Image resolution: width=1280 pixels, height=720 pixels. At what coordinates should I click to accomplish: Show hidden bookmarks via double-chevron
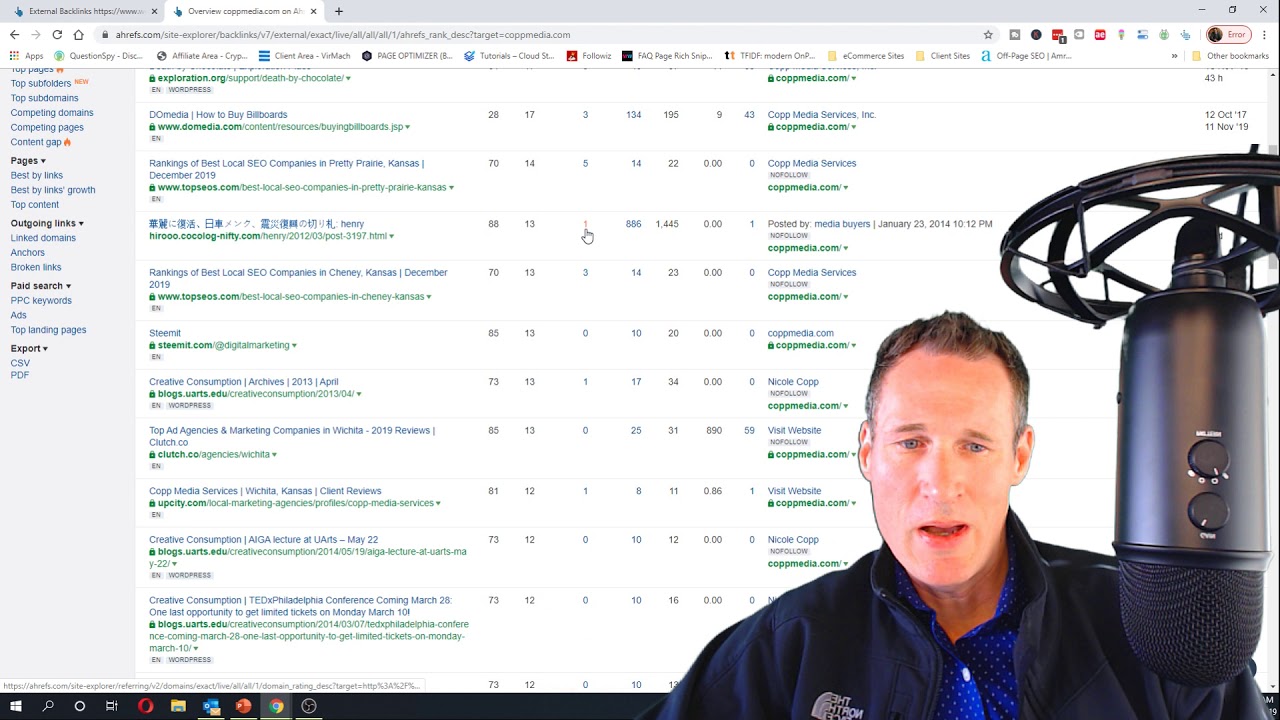(x=1174, y=56)
